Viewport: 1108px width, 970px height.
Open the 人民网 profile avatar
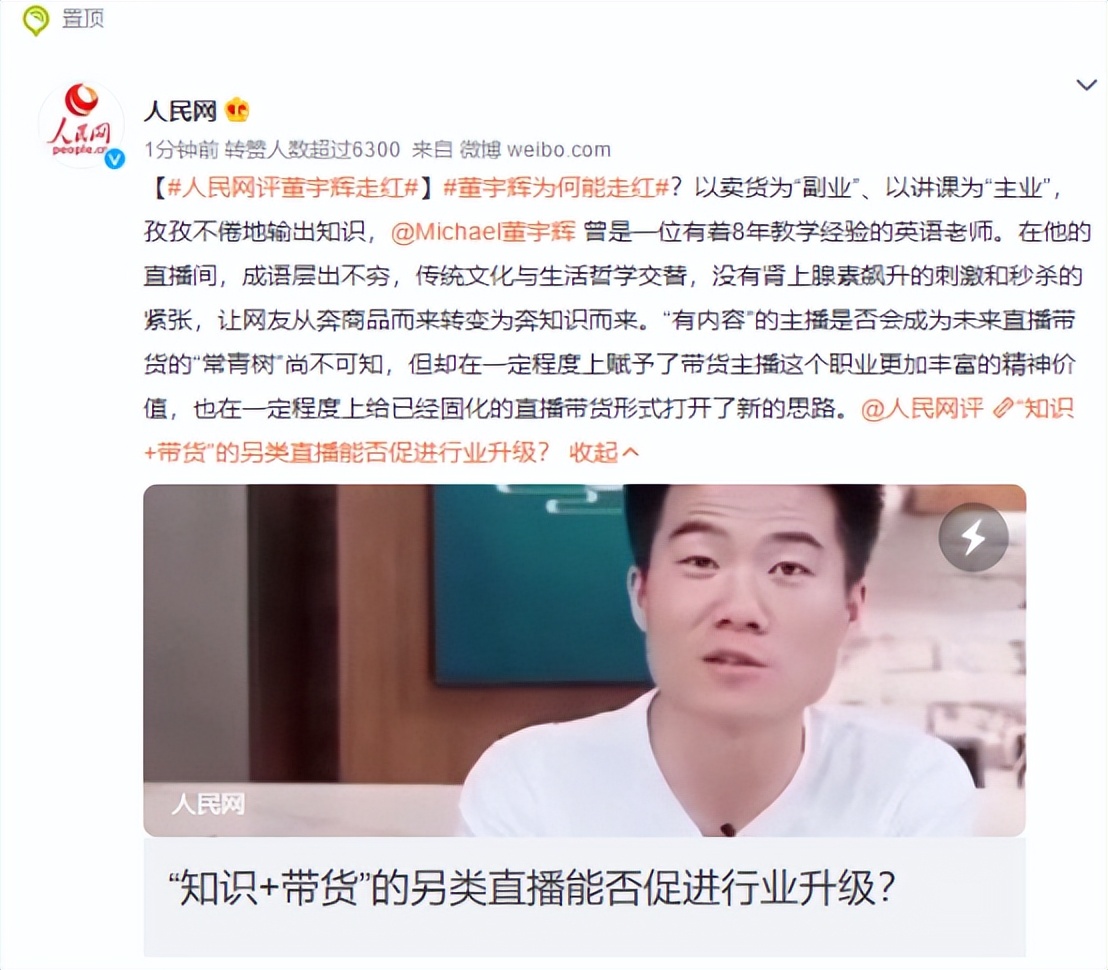tap(81, 124)
